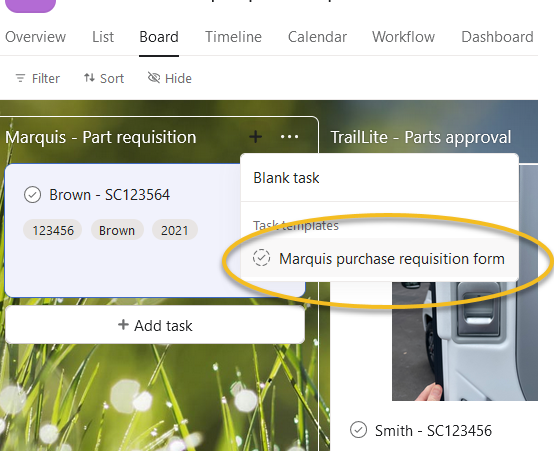Open the Sort options
The height and width of the screenshot is (451, 554).
104,78
